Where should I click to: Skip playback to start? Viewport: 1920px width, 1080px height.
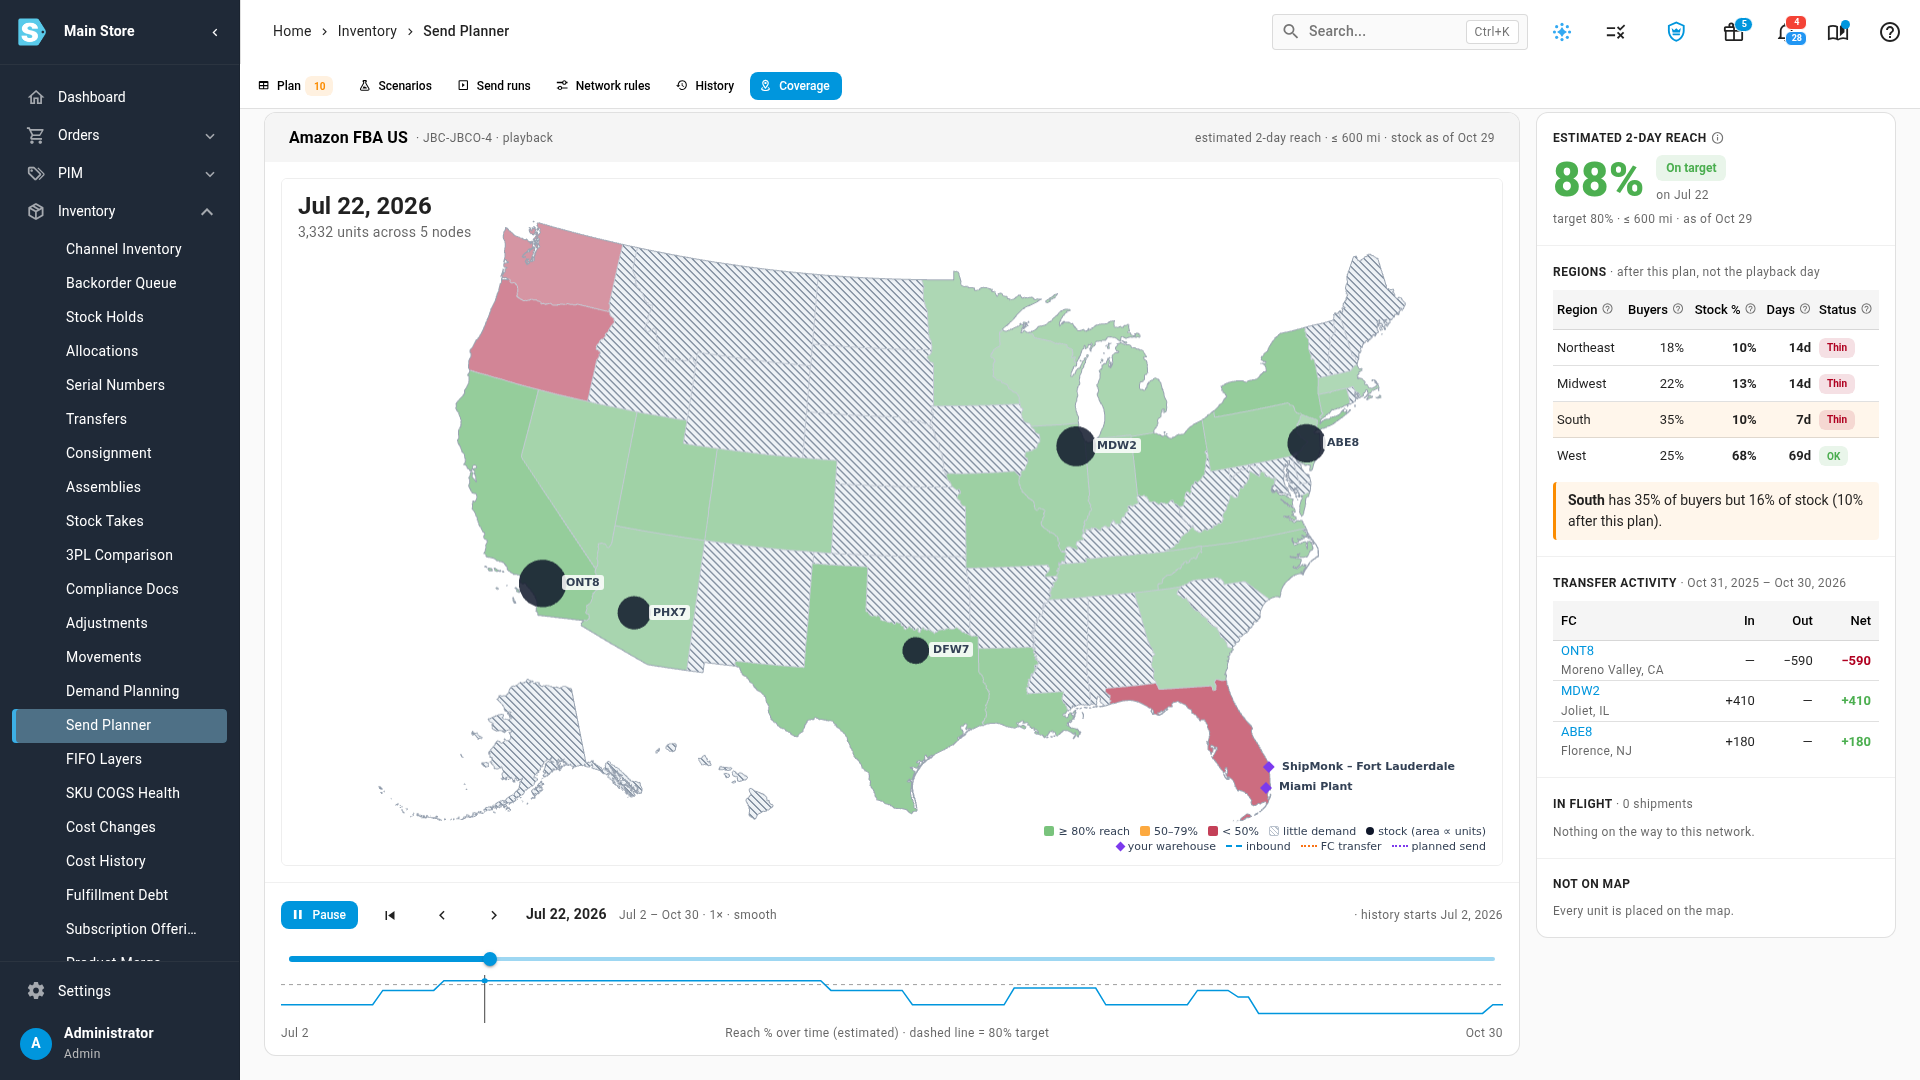click(x=390, y=915)
